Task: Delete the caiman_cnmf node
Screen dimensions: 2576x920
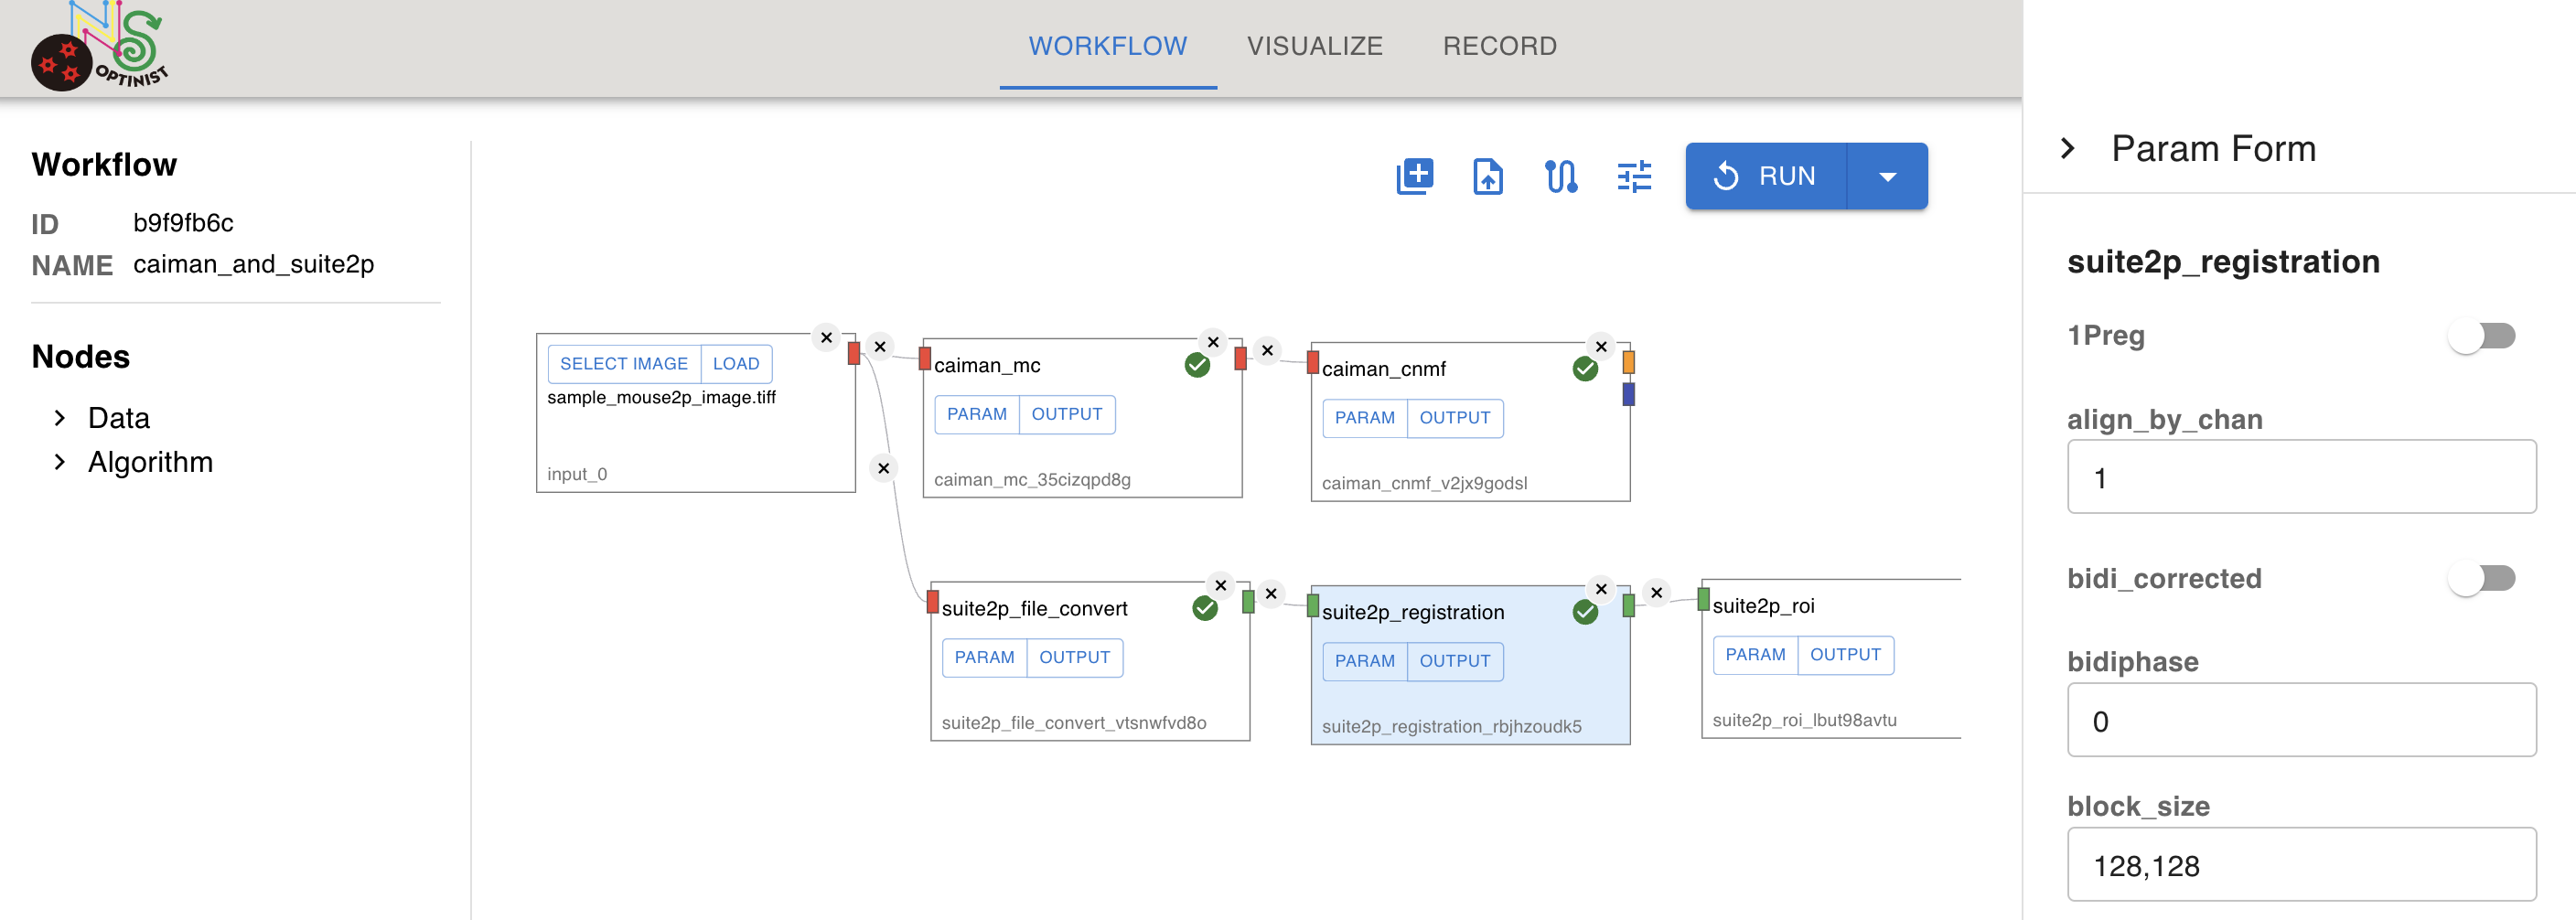Action: [x=1601, y=347]
